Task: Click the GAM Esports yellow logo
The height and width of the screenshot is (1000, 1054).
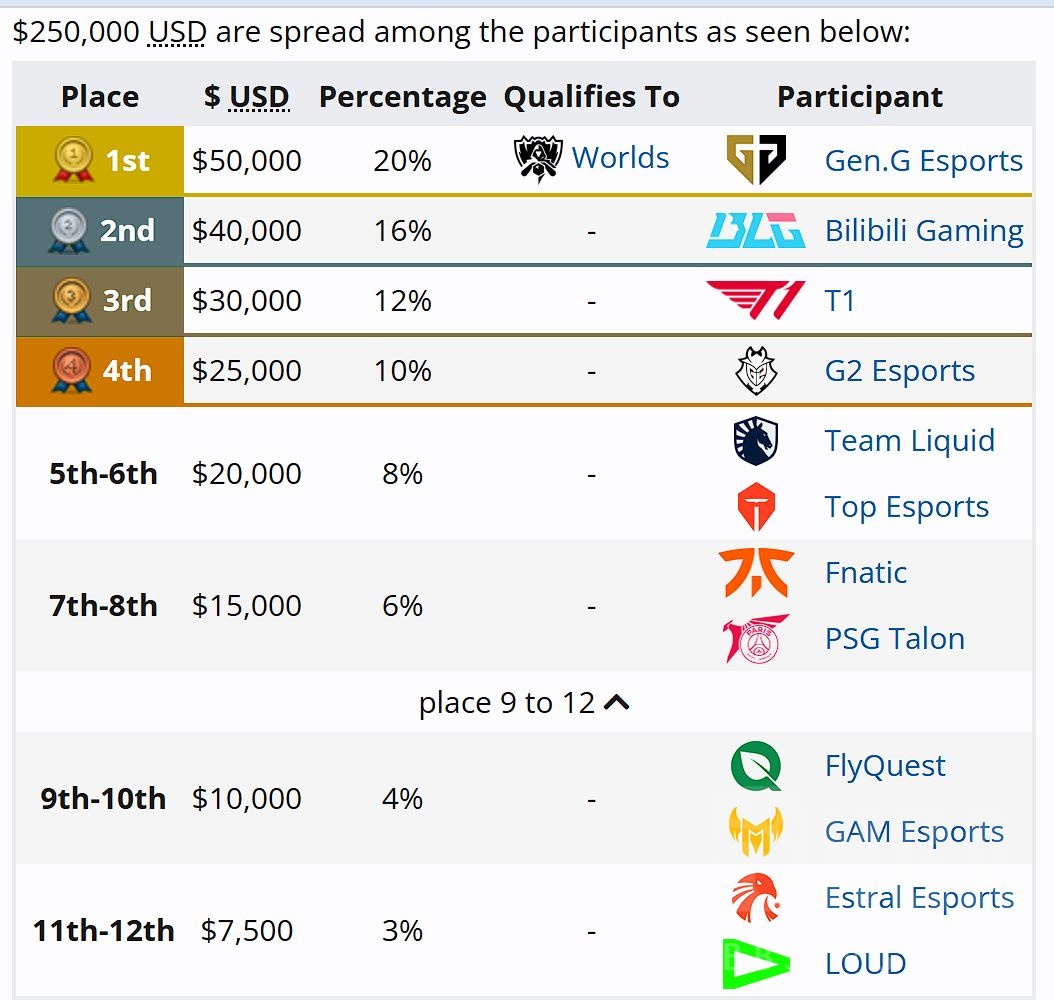Action: click(755, 832)
